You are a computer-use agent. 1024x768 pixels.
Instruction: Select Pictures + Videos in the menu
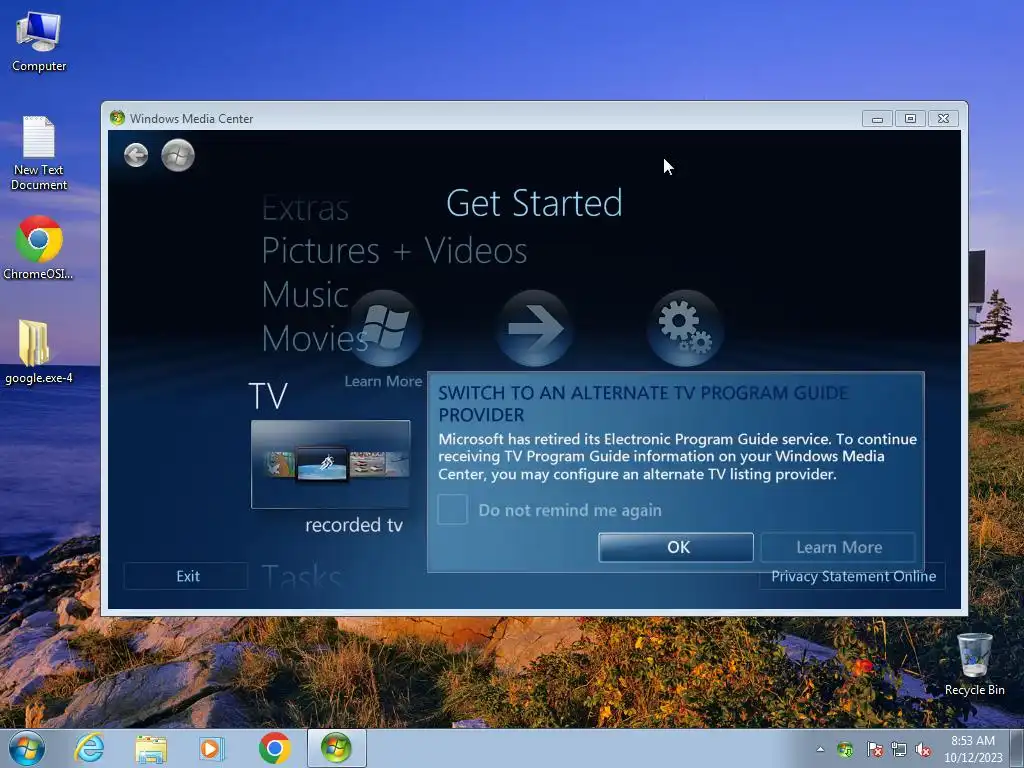(394, 251)
